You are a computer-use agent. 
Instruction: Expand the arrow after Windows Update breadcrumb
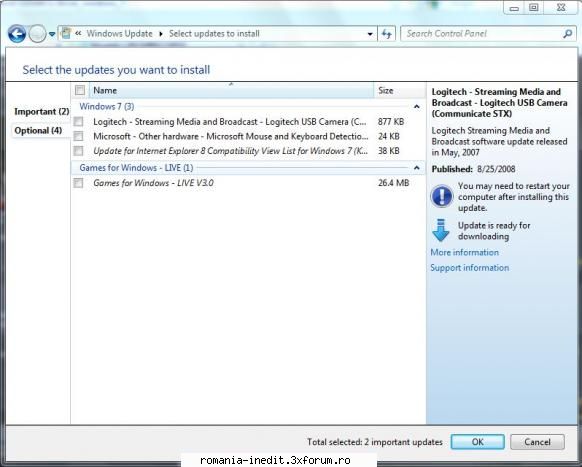click(161, 34)
